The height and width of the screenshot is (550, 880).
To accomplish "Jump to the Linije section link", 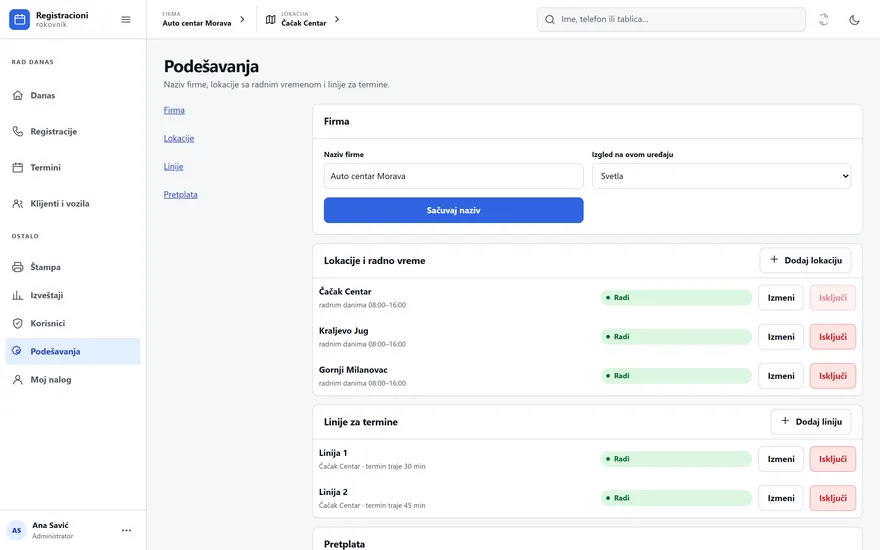I will [173, 167].
